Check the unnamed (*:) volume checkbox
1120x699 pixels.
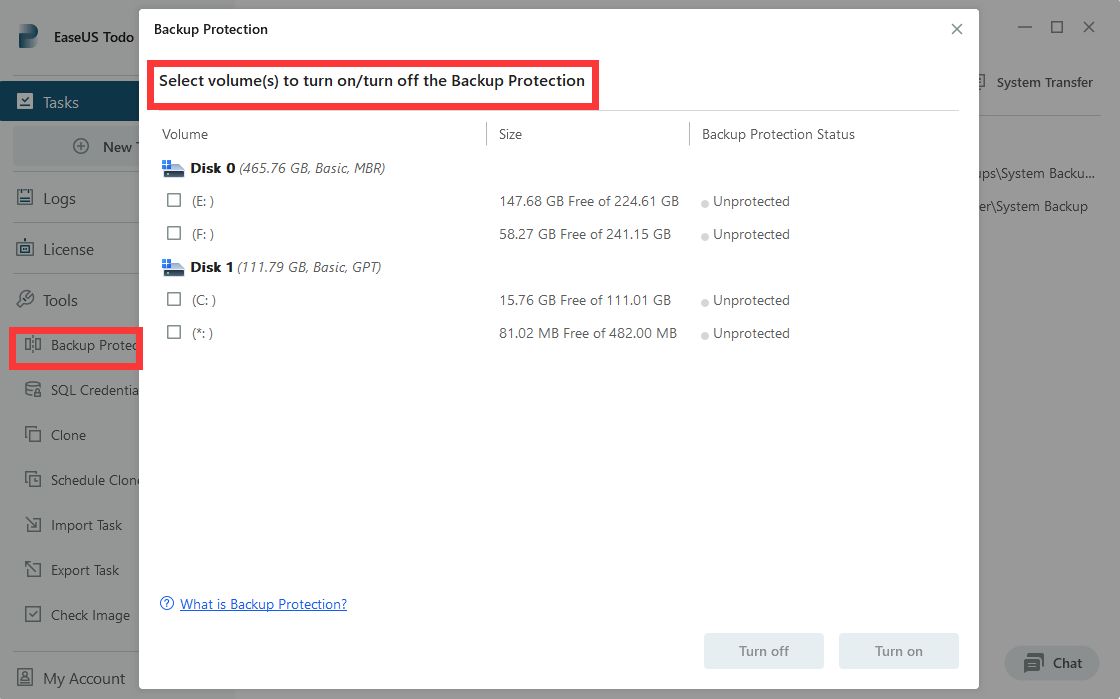(174, 332)
